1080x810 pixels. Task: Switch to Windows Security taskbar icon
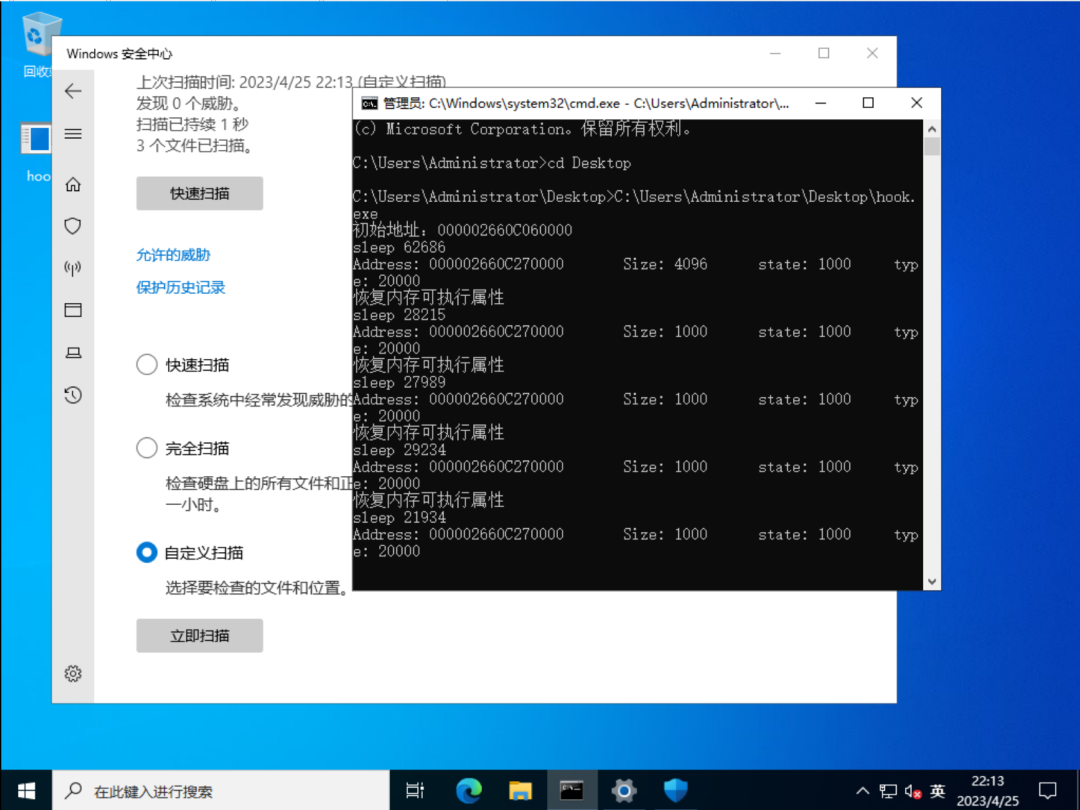click(675, 790)
